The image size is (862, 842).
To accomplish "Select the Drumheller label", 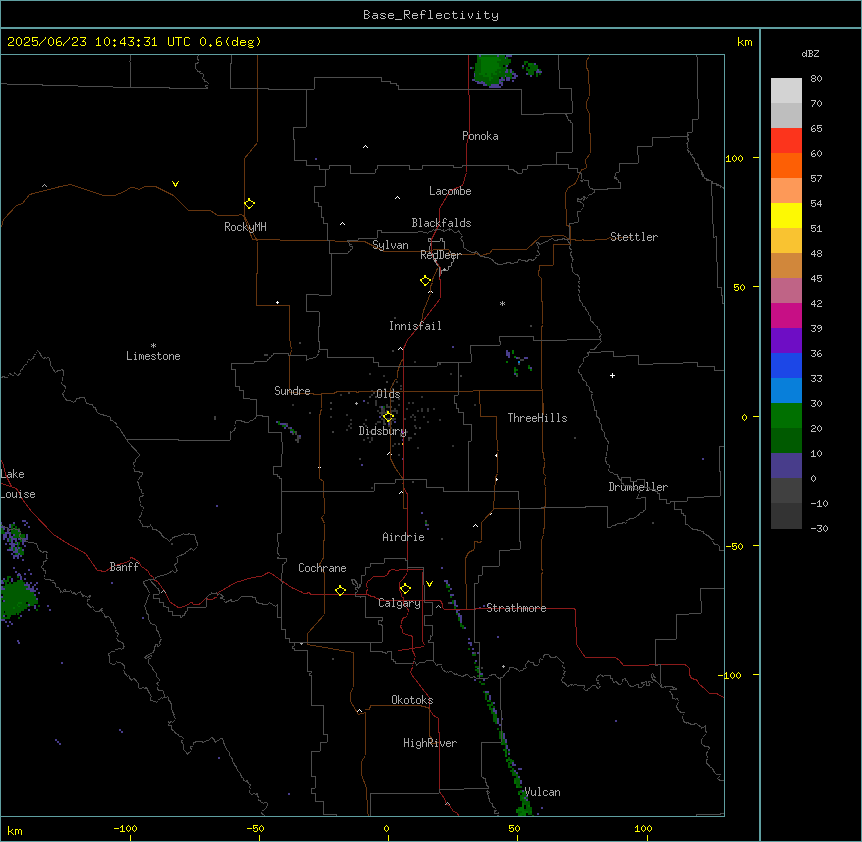I will tap(638, 487).
